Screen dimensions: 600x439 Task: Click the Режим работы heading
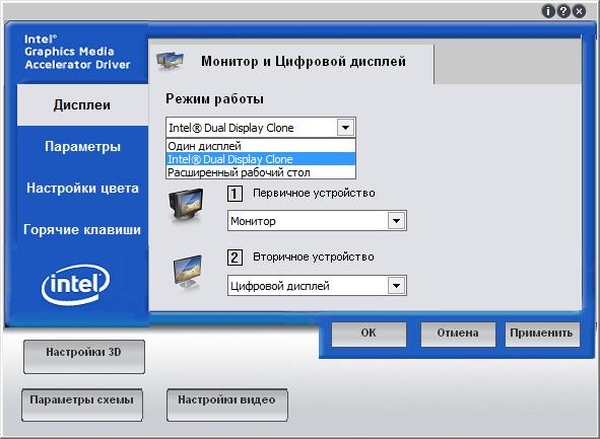(x=215, y=99)
